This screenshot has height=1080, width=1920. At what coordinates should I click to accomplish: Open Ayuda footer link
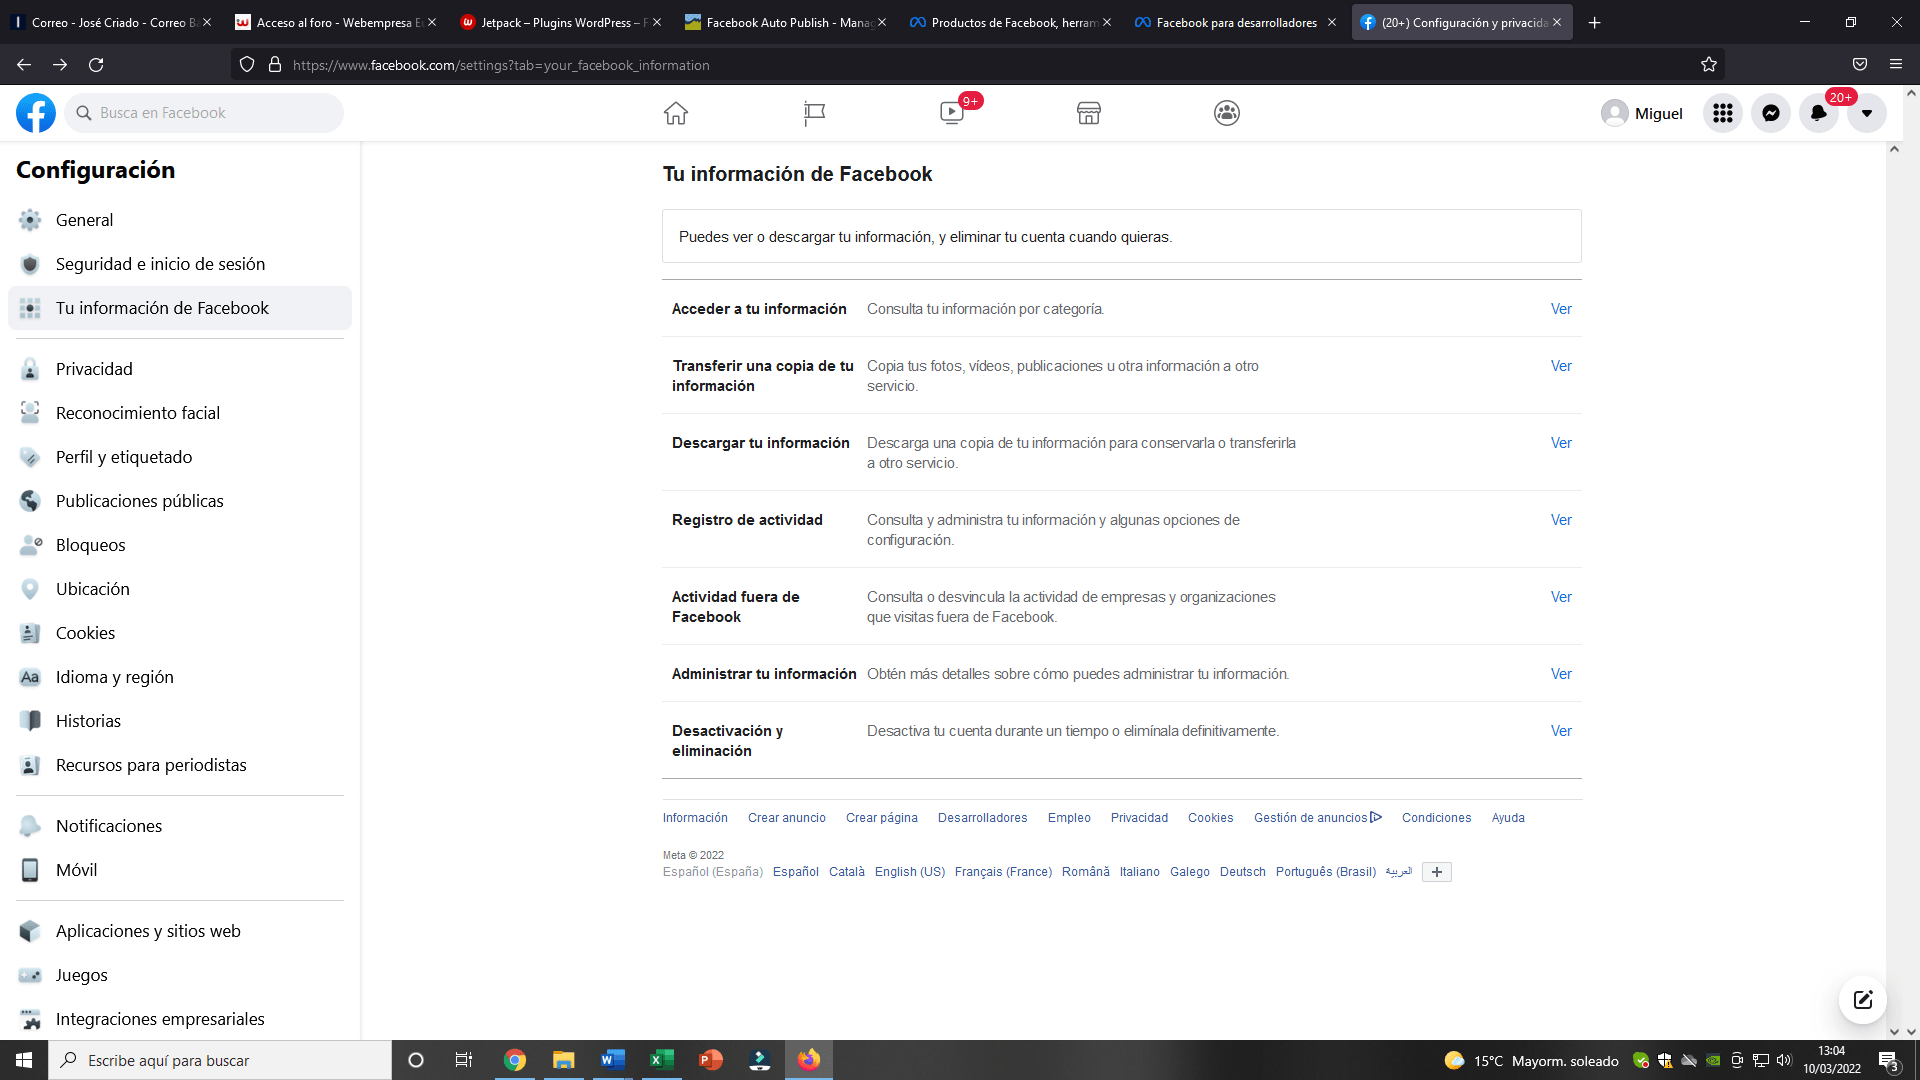point(1508,818)
